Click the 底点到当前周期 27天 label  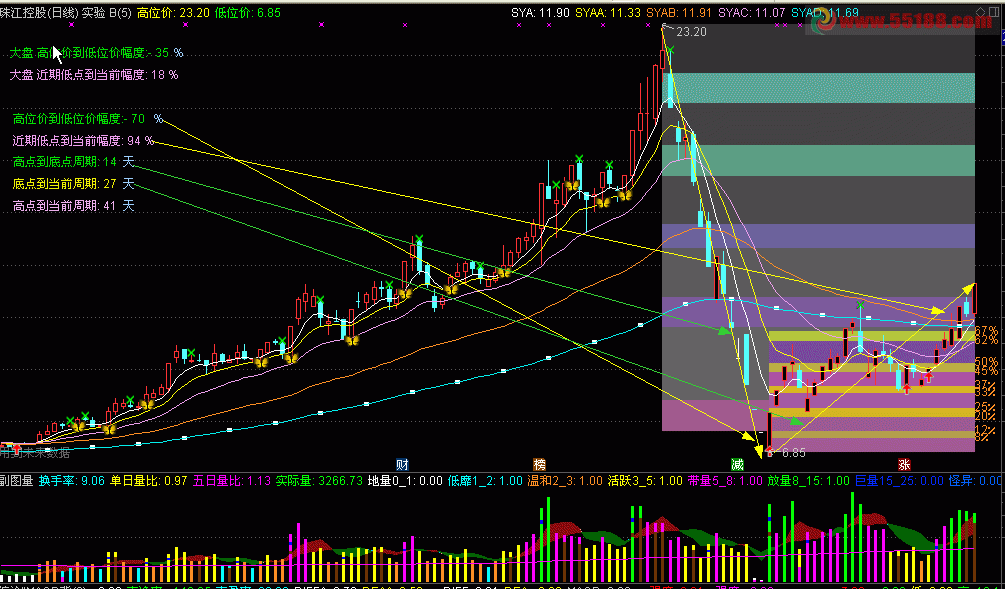point(74,184)
